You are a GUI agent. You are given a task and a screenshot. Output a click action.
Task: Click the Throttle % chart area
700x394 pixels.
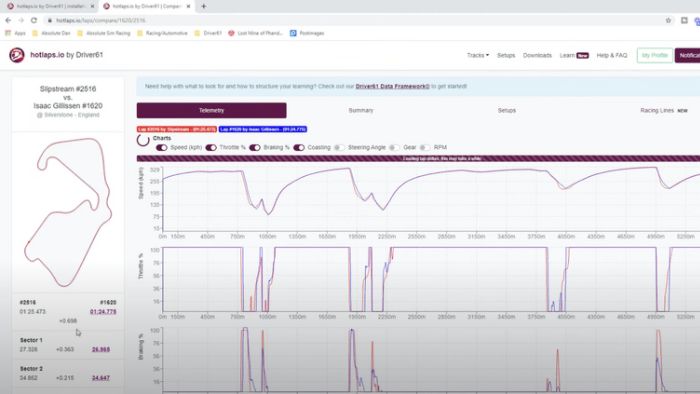[x=431, y=279]
